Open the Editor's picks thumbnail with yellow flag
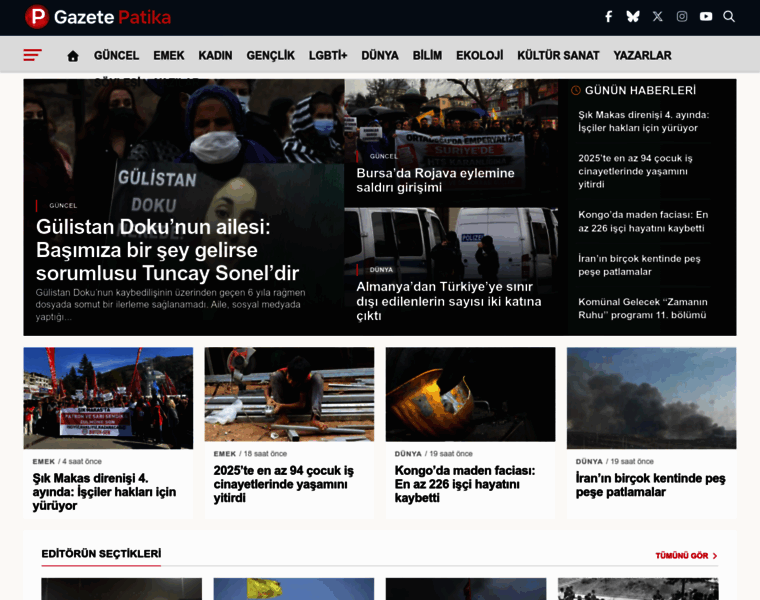 294,589
